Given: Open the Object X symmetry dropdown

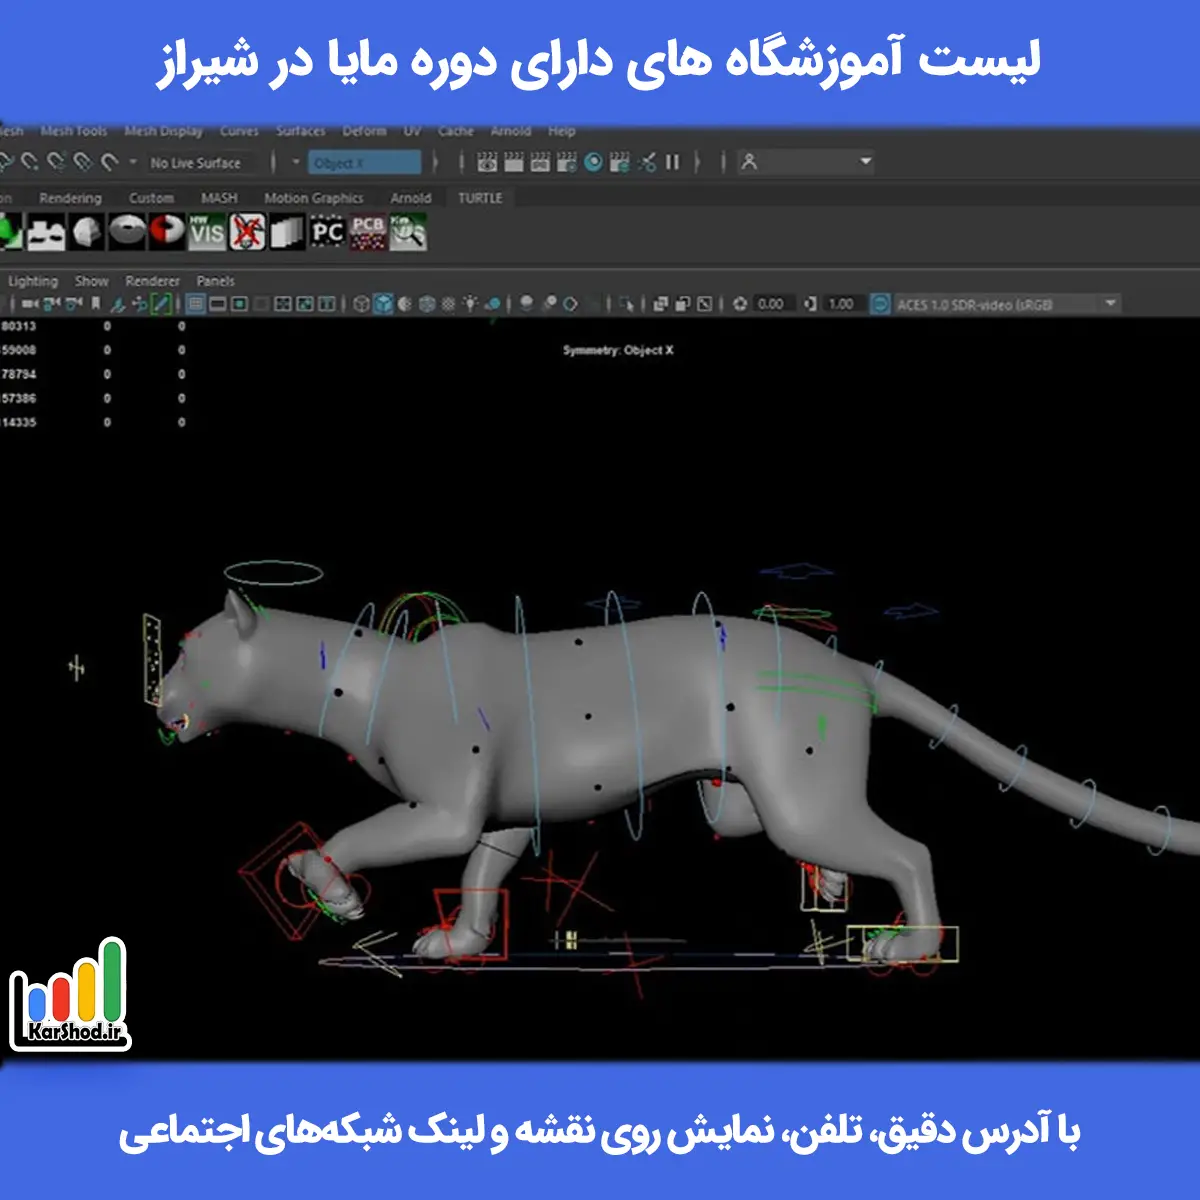Looking at the screenshot, I should (364, 162).
